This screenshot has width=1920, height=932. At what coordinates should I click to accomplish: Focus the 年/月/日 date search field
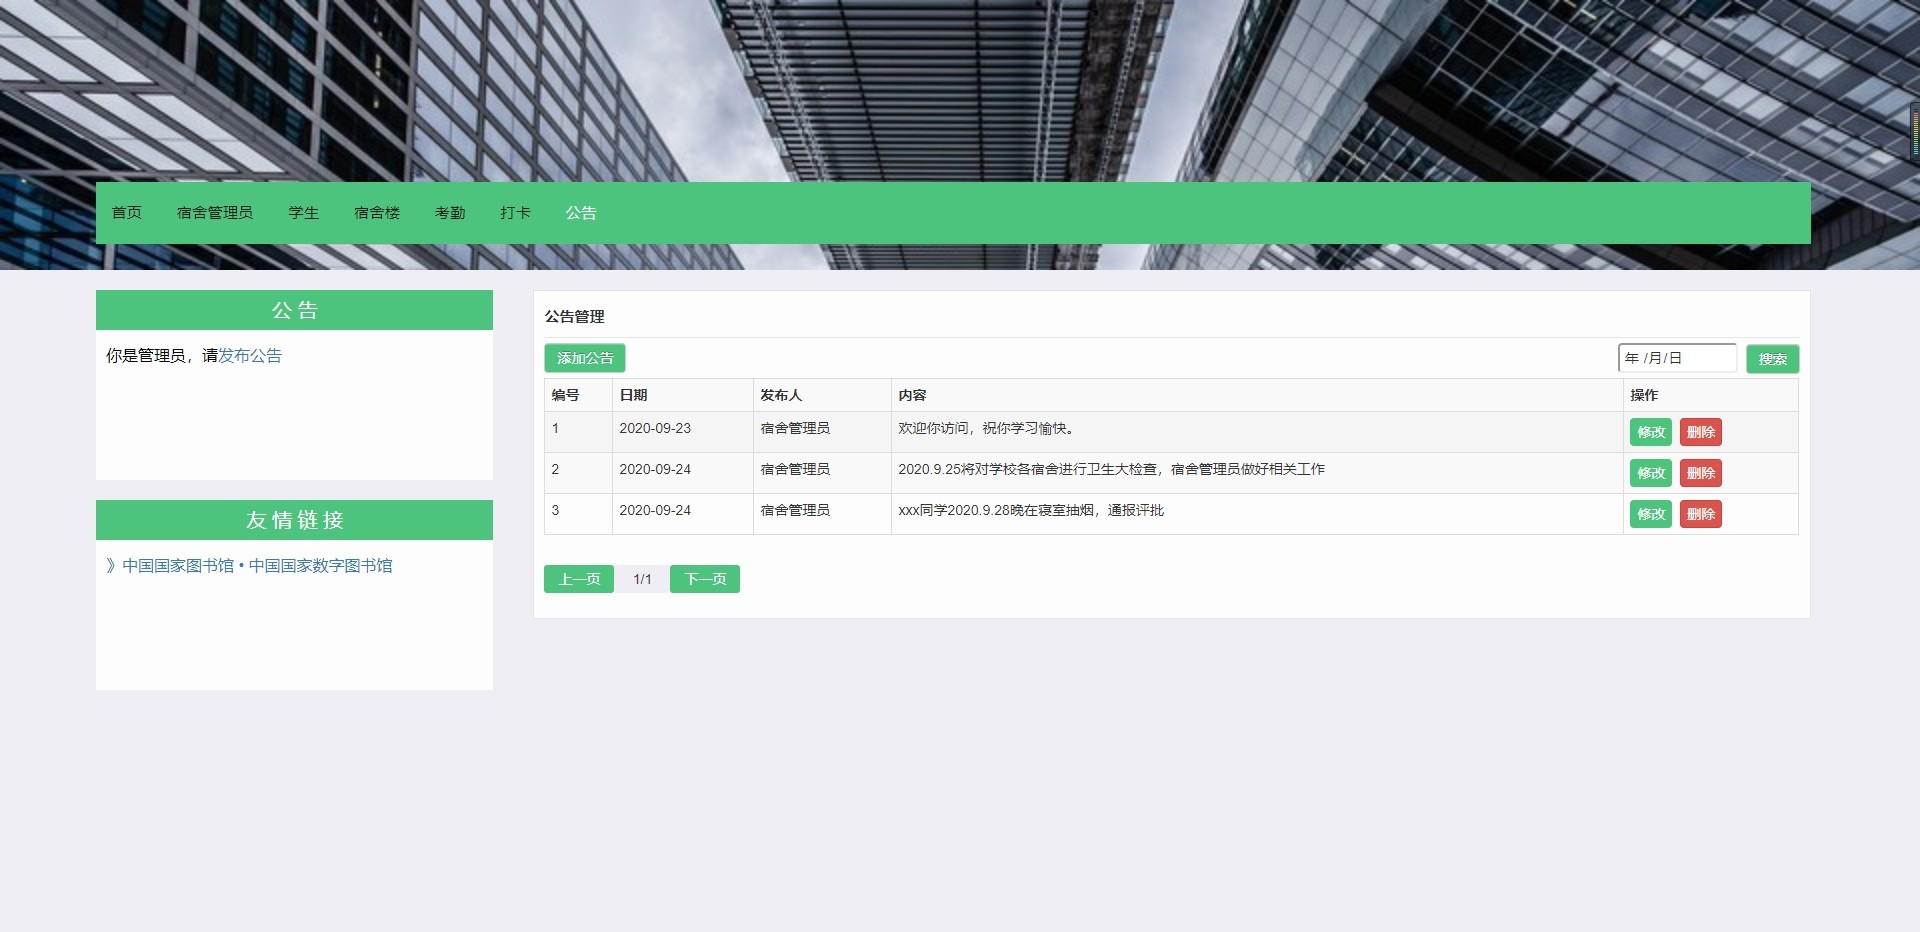[1677, 358]
